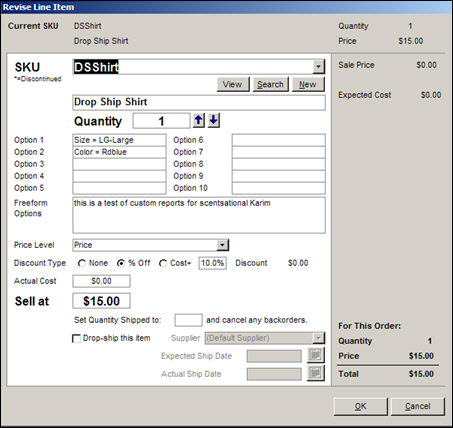Open calendar icon beside Expected Ship Date

click(315, 356)
